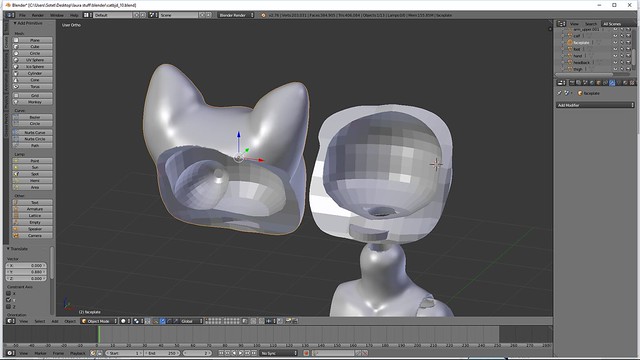Viewport: 640px width, 360px height.
Task: Add a Lattice object
Action: point(33,216)
